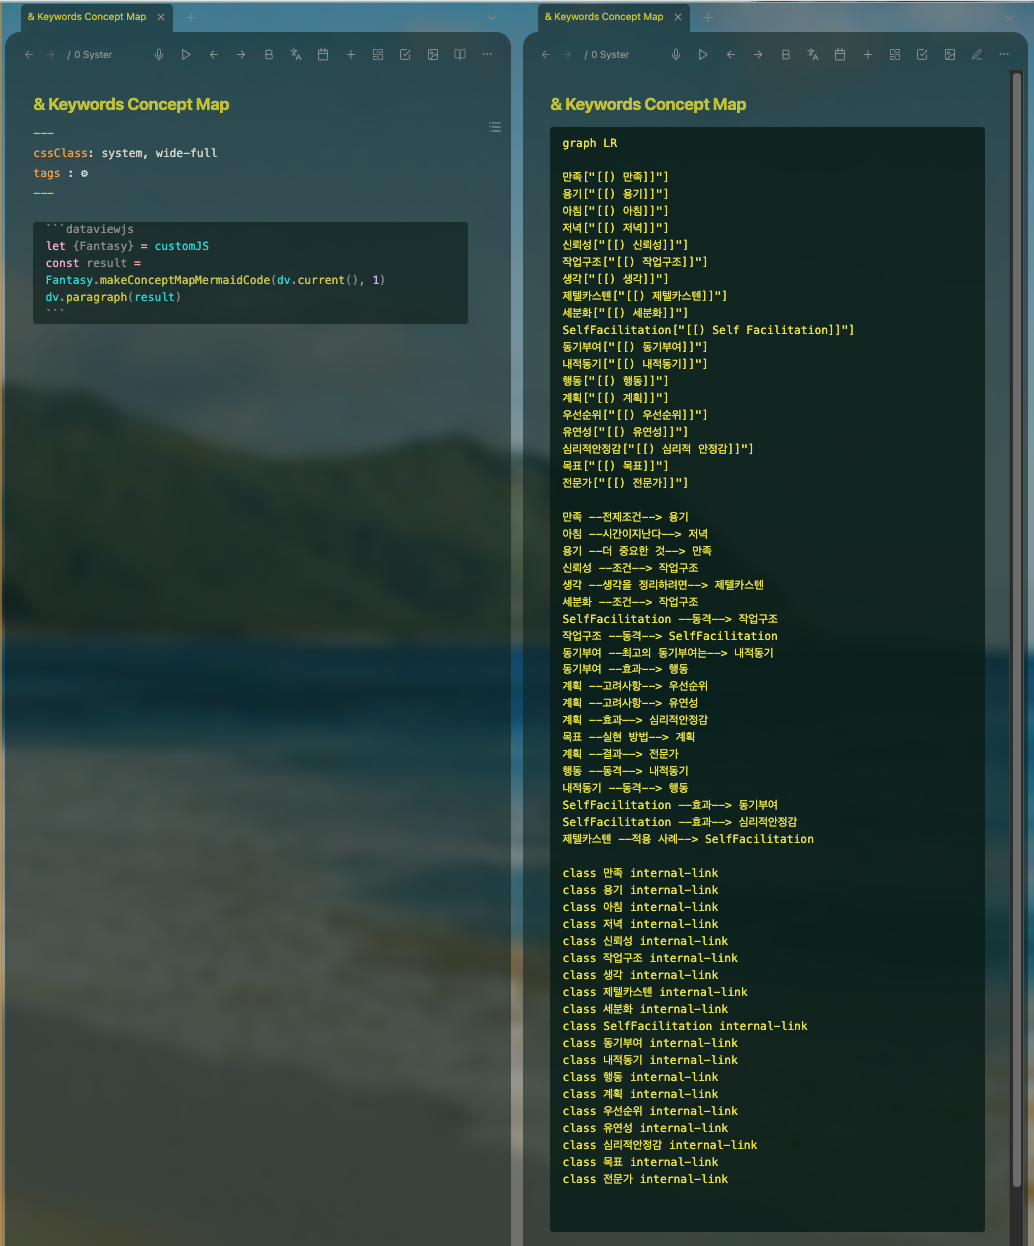Click the translate icon in right pane toolbar
Screen dimensions: 1034x1246
coord(813,55)
